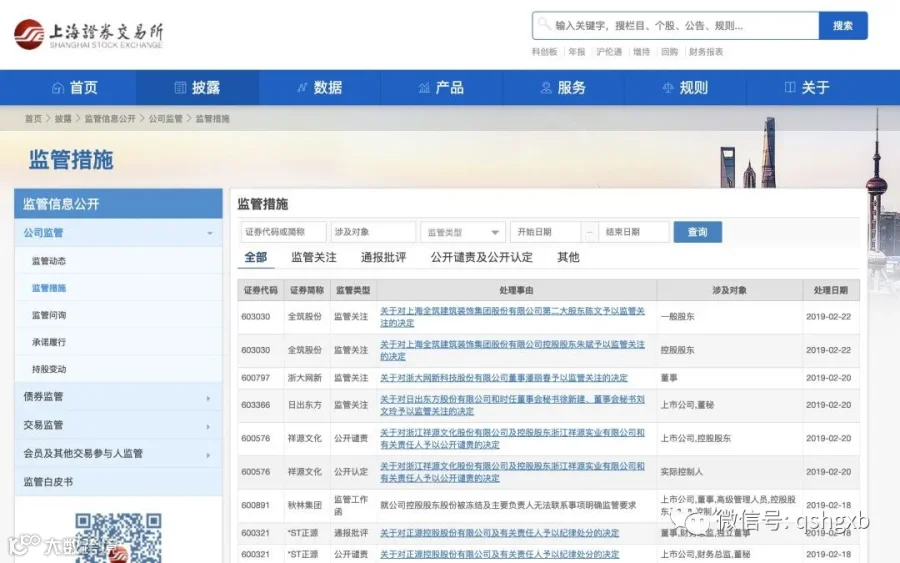Open the 祥源文化 公开认定 row link
900x563 pixels.
click(512, 472)
